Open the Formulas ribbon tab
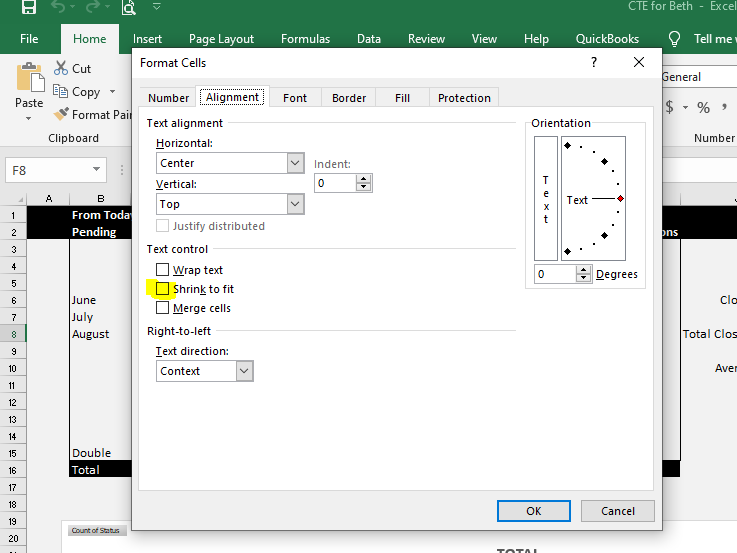 306,39
